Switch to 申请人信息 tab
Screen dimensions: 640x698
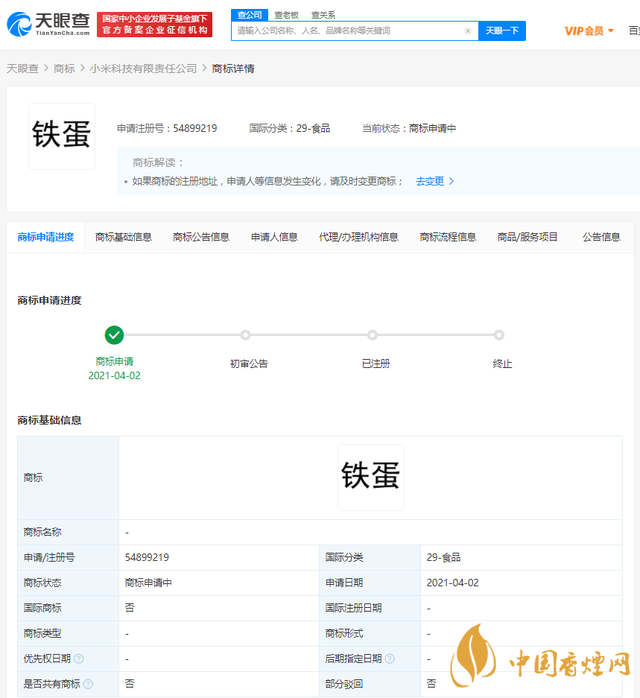tap(274, 237)
